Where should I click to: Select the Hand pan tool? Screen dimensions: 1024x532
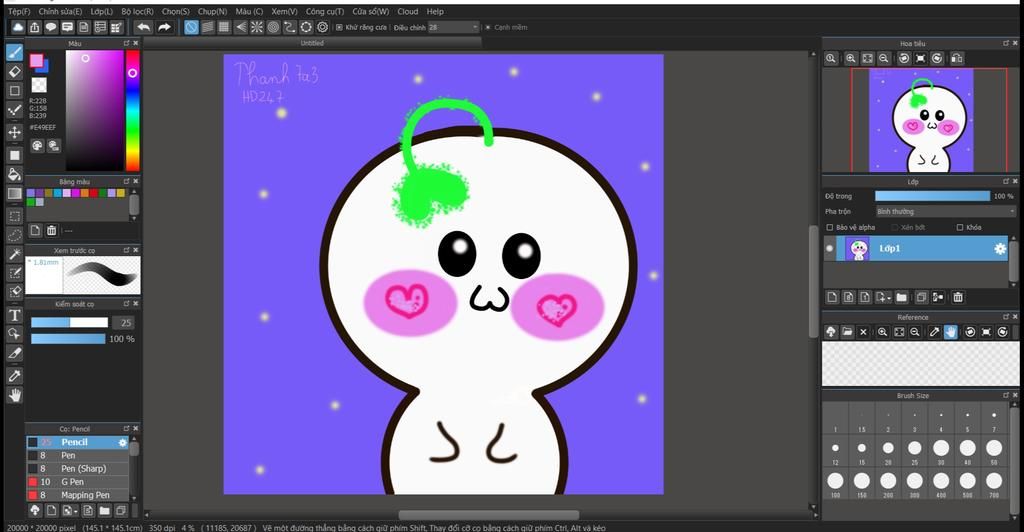(14, 395)
